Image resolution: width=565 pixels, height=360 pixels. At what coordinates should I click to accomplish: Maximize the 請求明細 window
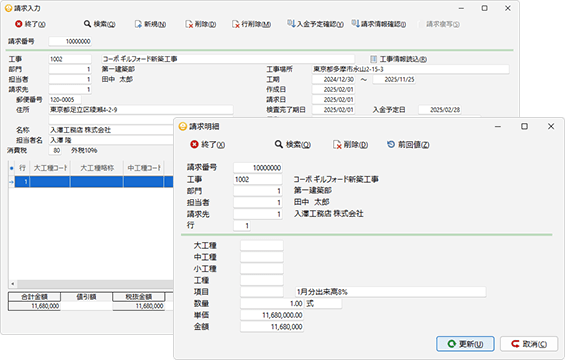[525, 126]
